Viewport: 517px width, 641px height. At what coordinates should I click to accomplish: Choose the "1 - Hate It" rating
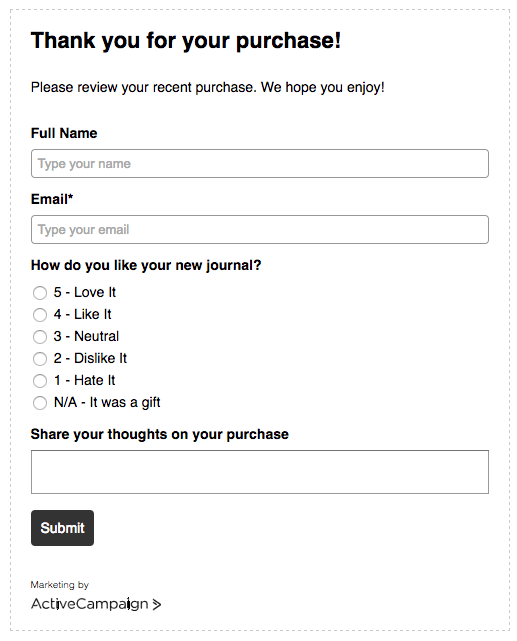[40, 381]
